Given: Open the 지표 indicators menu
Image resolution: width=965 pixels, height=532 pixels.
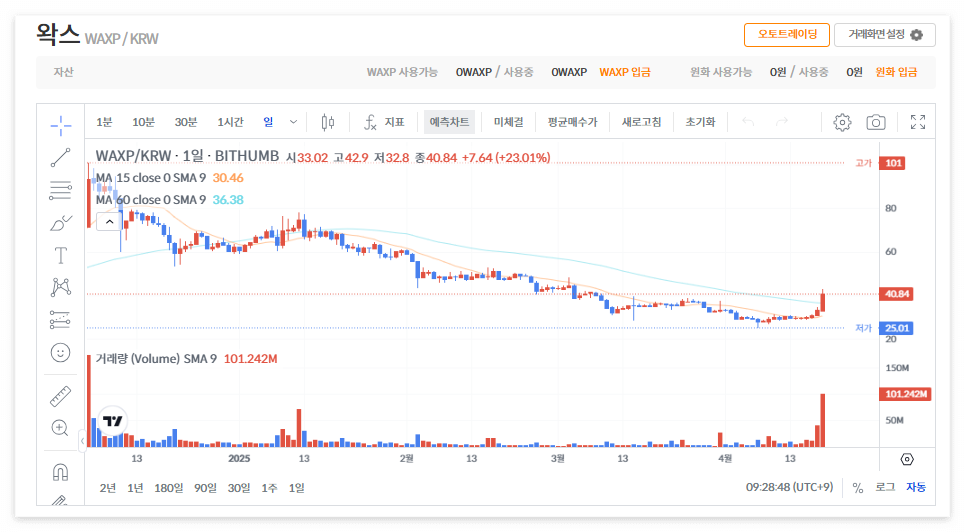Looking at the screenshot, I should click(384, 123).
